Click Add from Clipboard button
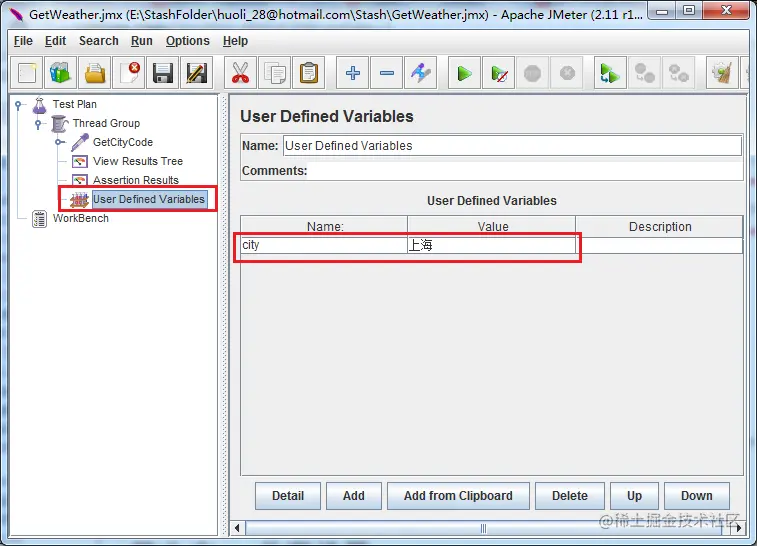 pos(458,496)
